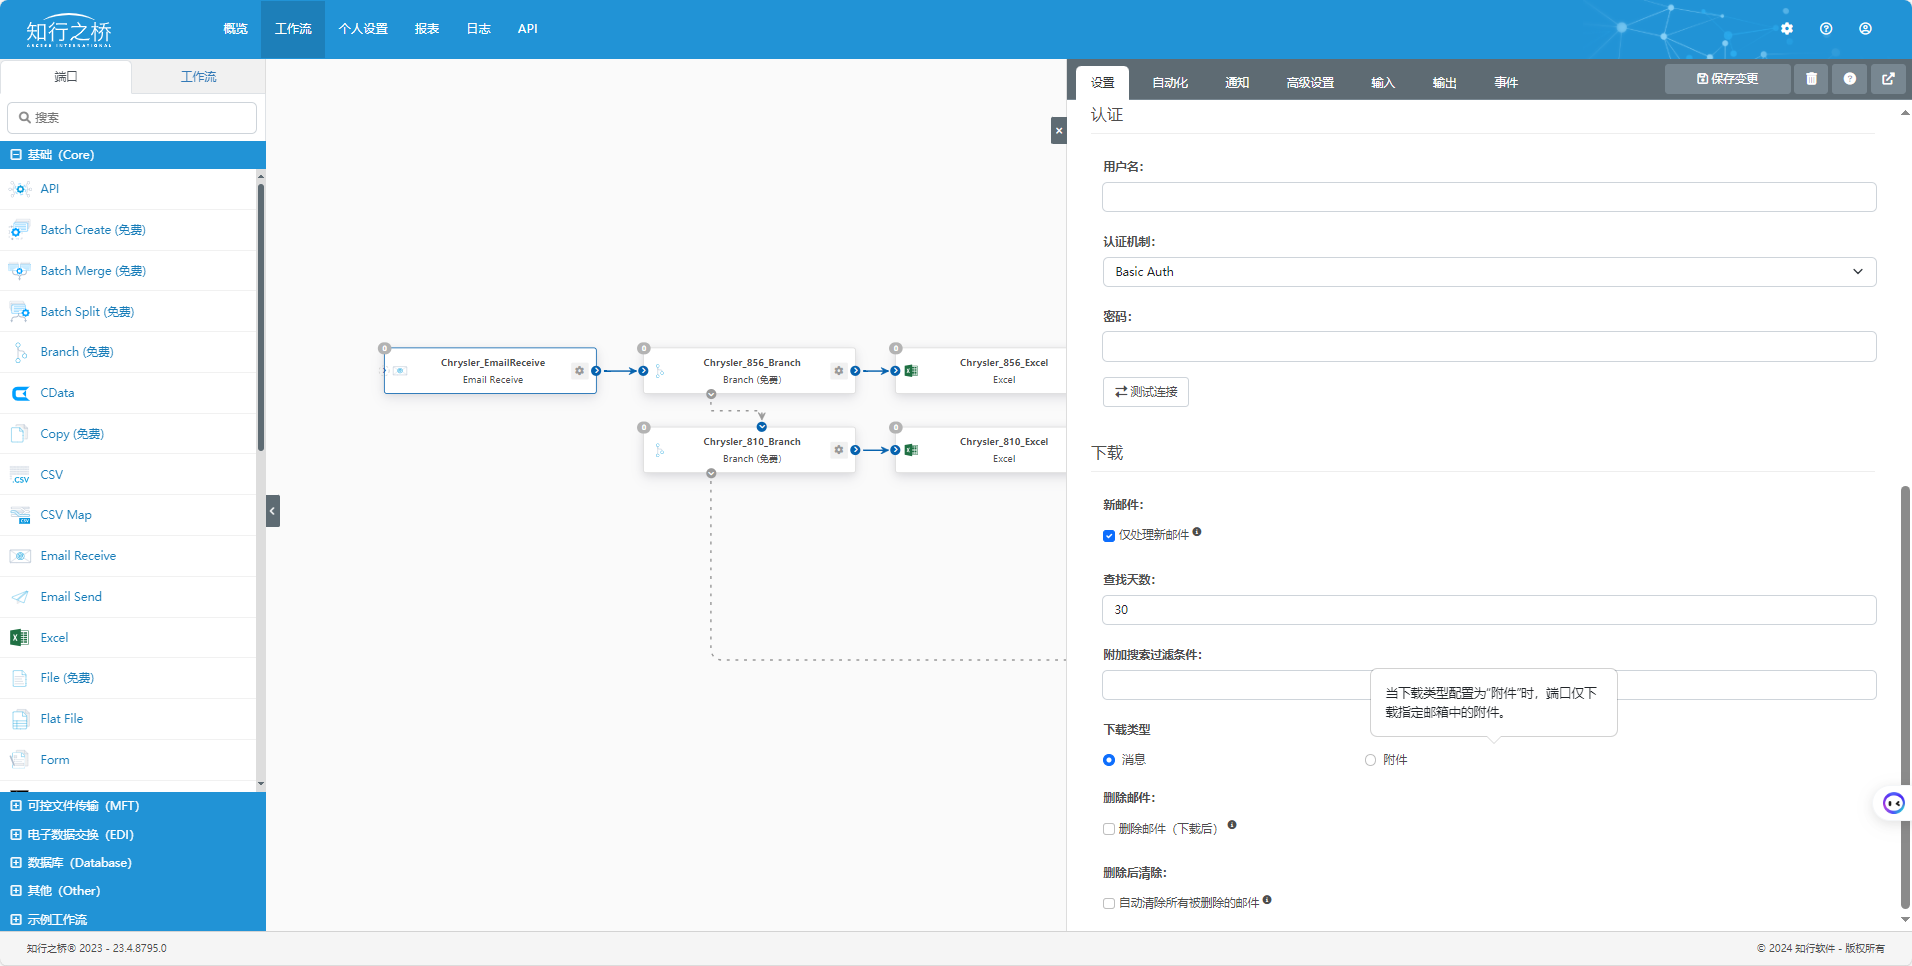The width and height of the screenshot is (1912, 966).
Task: Switch to the 高级设置 tab
Action: click(x=1310, y=83)
